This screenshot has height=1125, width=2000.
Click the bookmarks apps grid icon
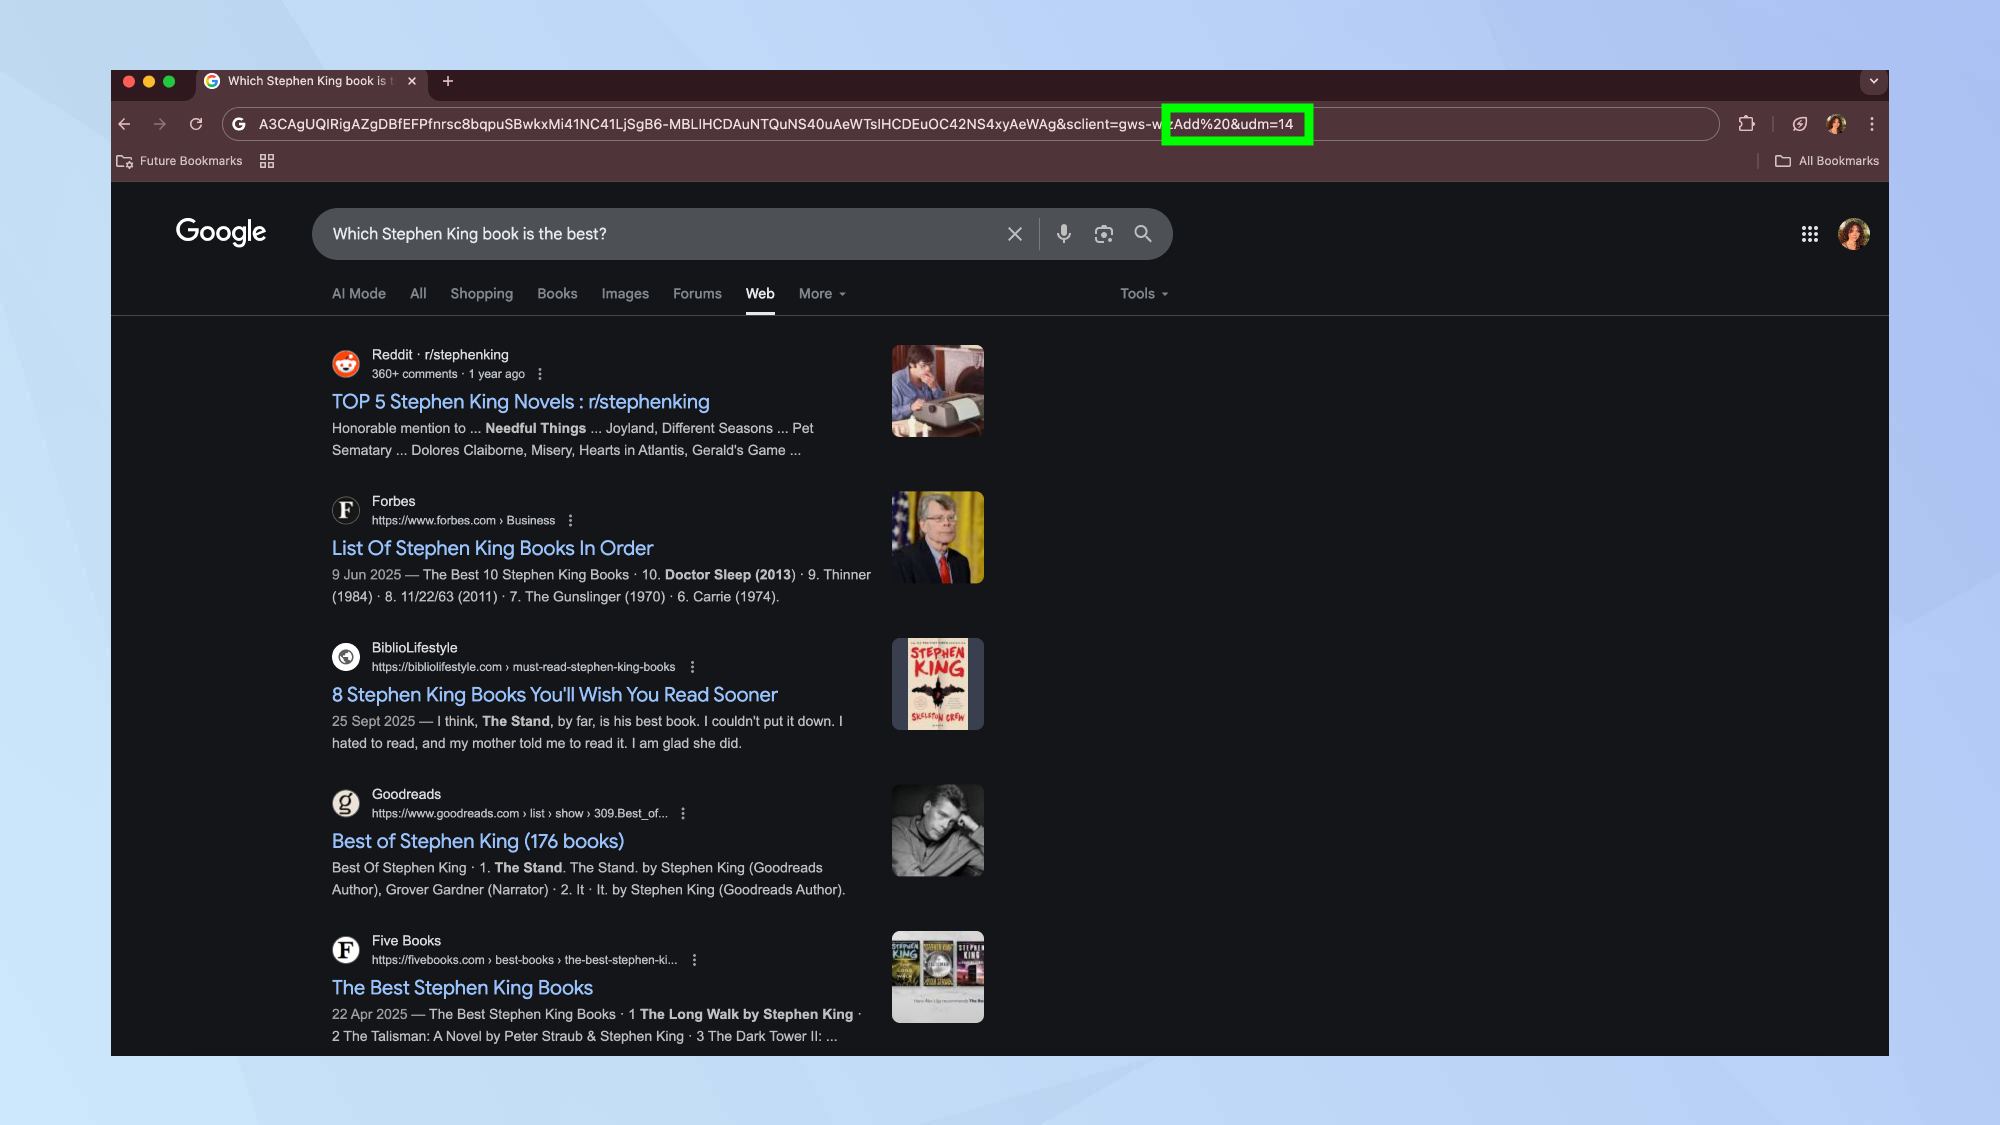pos(267,161)
